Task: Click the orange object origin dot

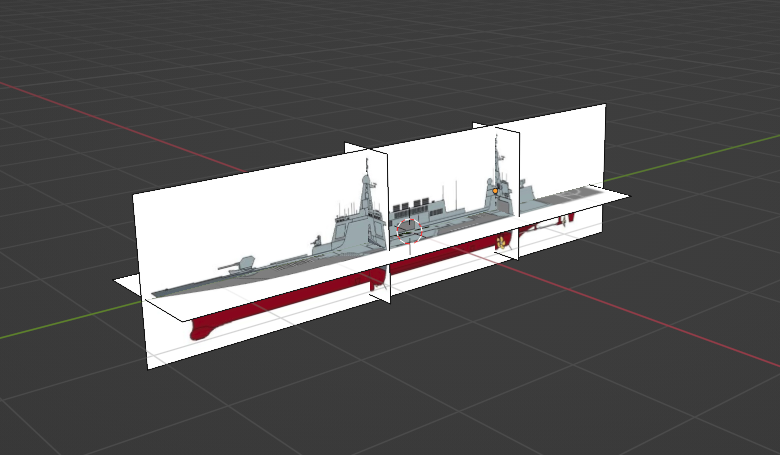Action: 495,191
